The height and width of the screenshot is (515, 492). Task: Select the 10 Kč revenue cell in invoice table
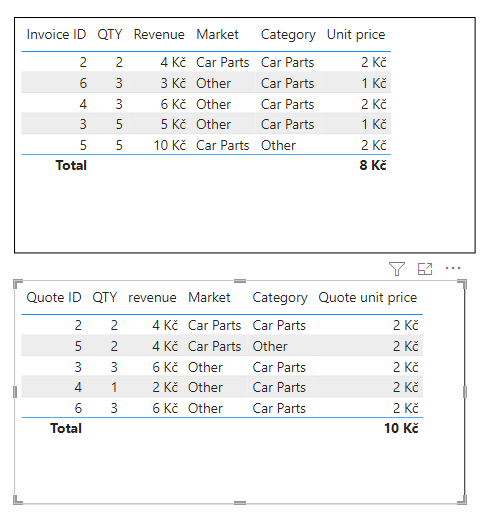point(169,145)
